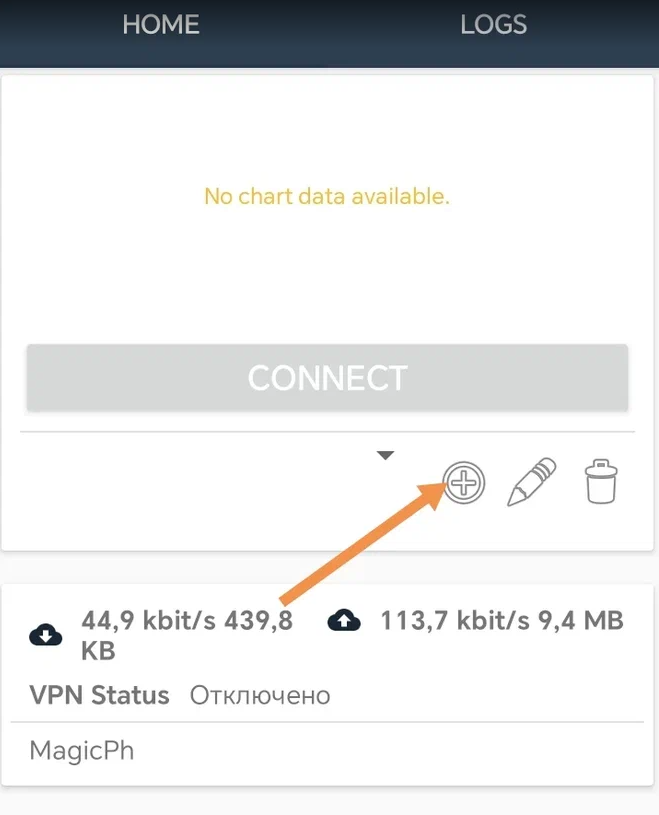Select the pencil edit profile icon

pyautogui.click(x=531, y=482)
